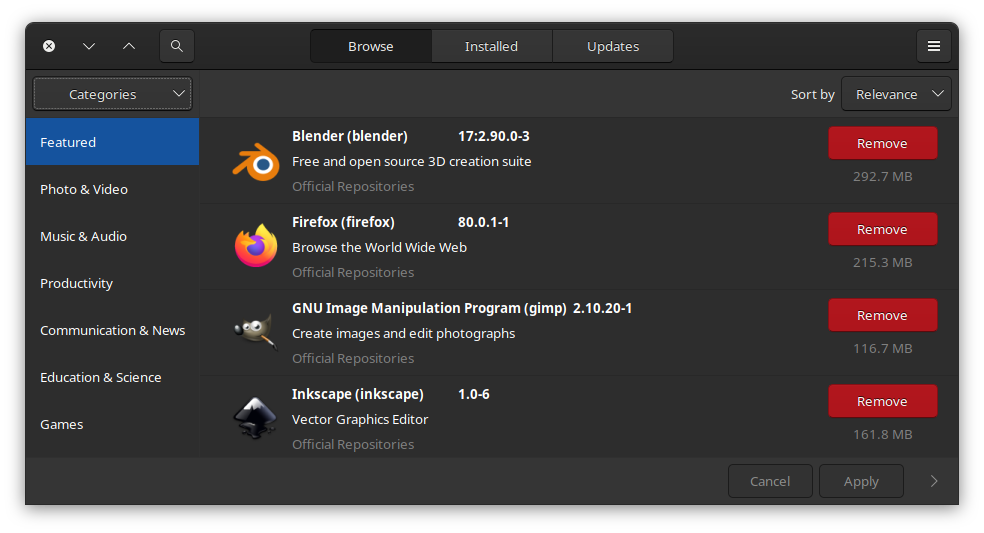Click Firefox version 80.0.1-1
The image size is (984, 533).
click(x=483, y=222)
